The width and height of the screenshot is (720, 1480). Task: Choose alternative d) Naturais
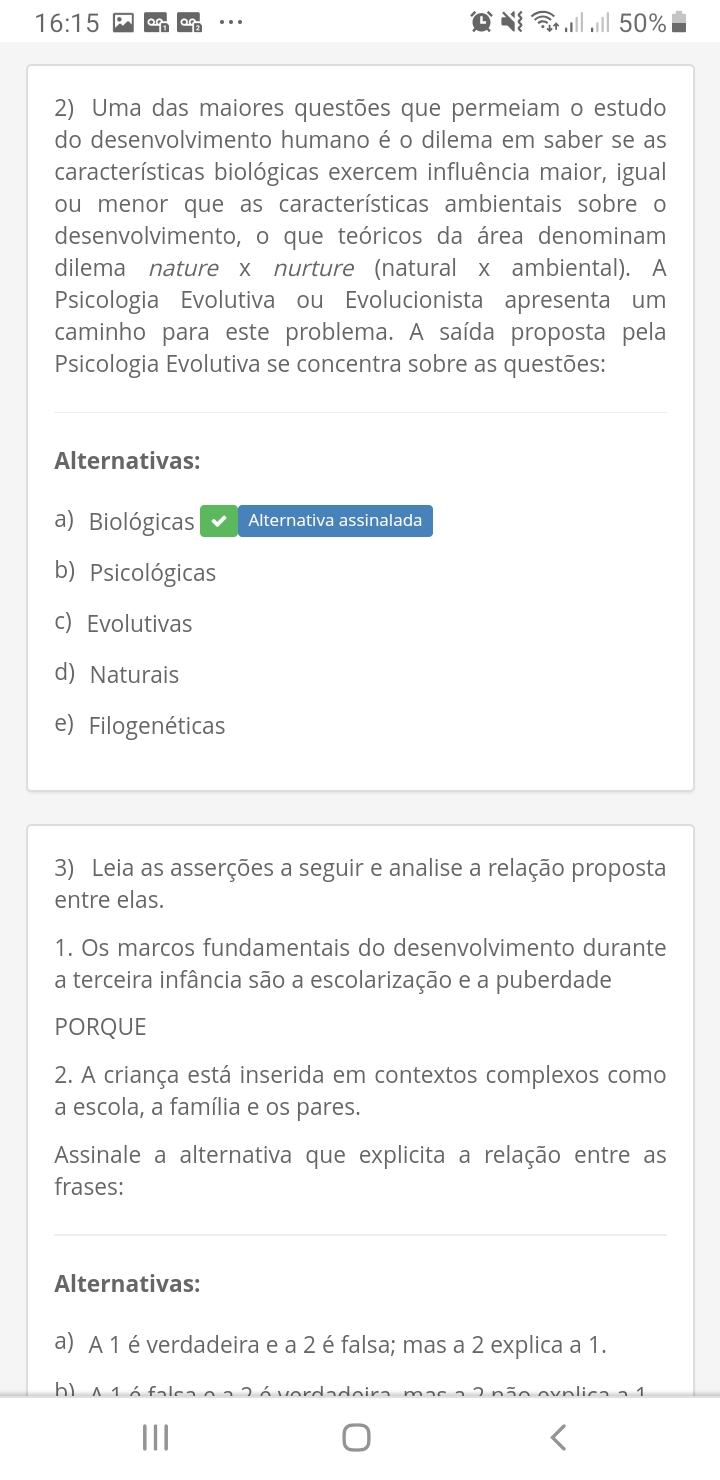point(117,675)
